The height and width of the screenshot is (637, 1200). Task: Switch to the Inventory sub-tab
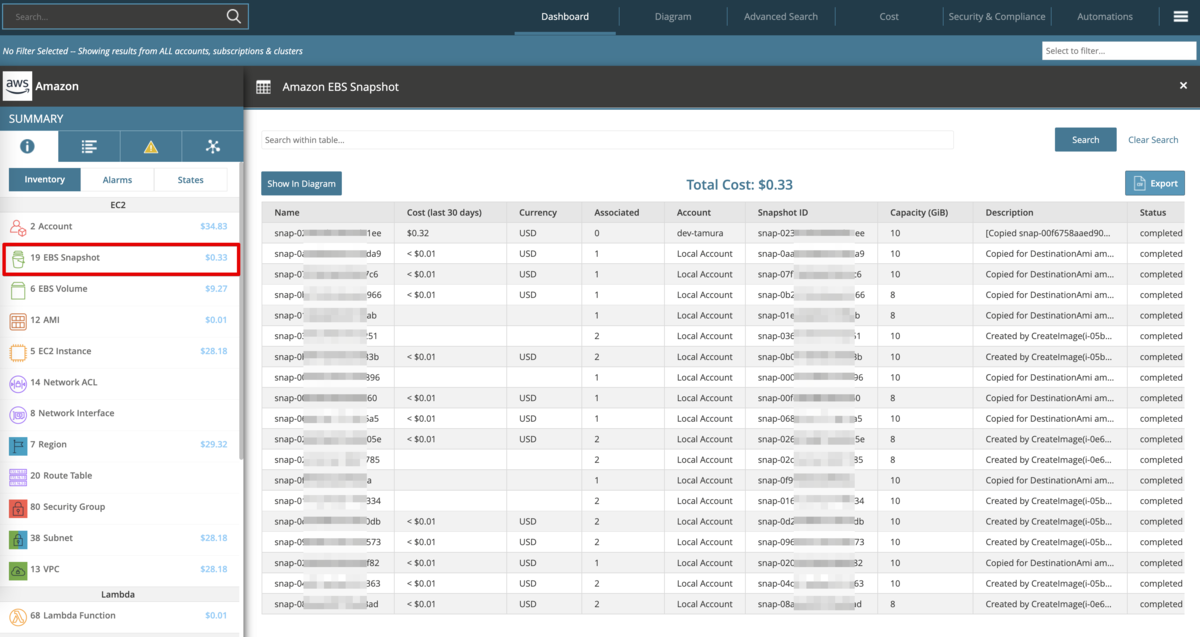(45, 180)
